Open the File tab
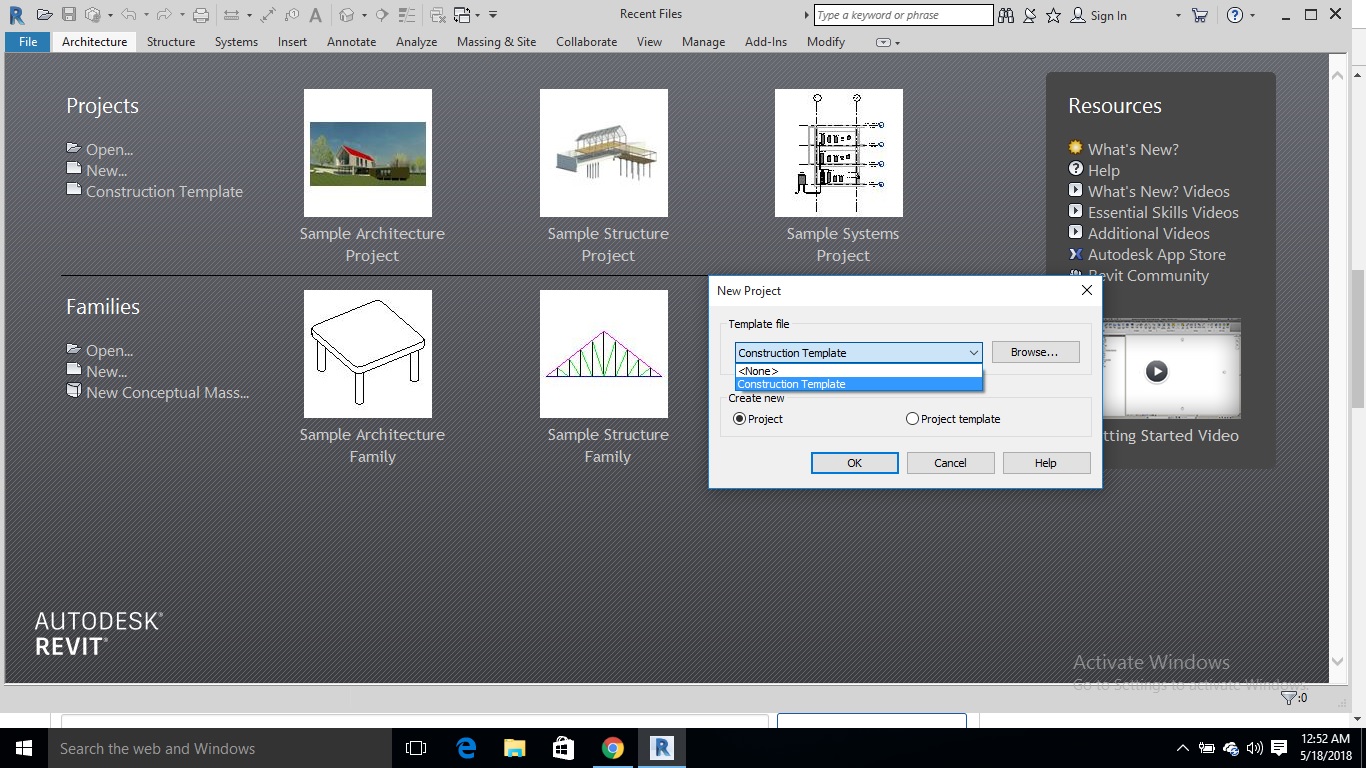This screenshot has width=1366, height=768. click(x=28, y=42)
